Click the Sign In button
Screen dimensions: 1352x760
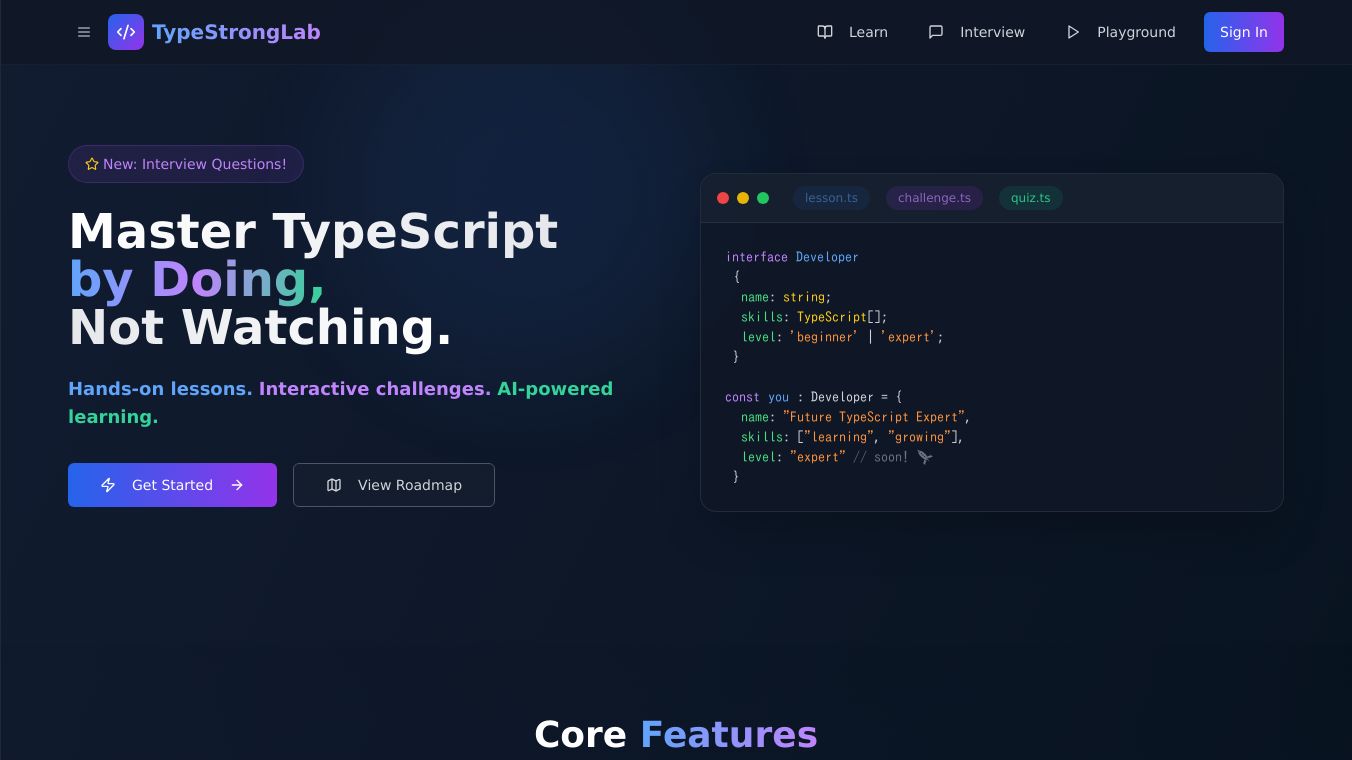(1244, 32)
